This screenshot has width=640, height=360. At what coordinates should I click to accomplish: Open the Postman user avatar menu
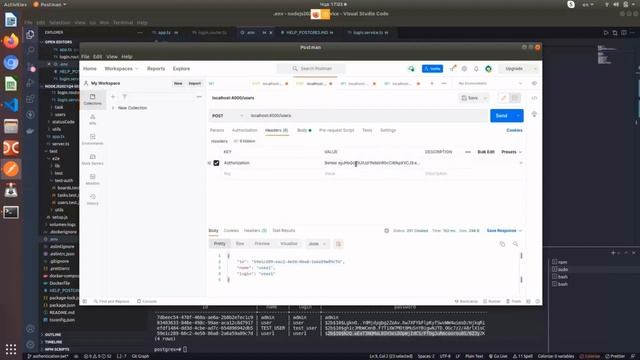click(489, 69)
